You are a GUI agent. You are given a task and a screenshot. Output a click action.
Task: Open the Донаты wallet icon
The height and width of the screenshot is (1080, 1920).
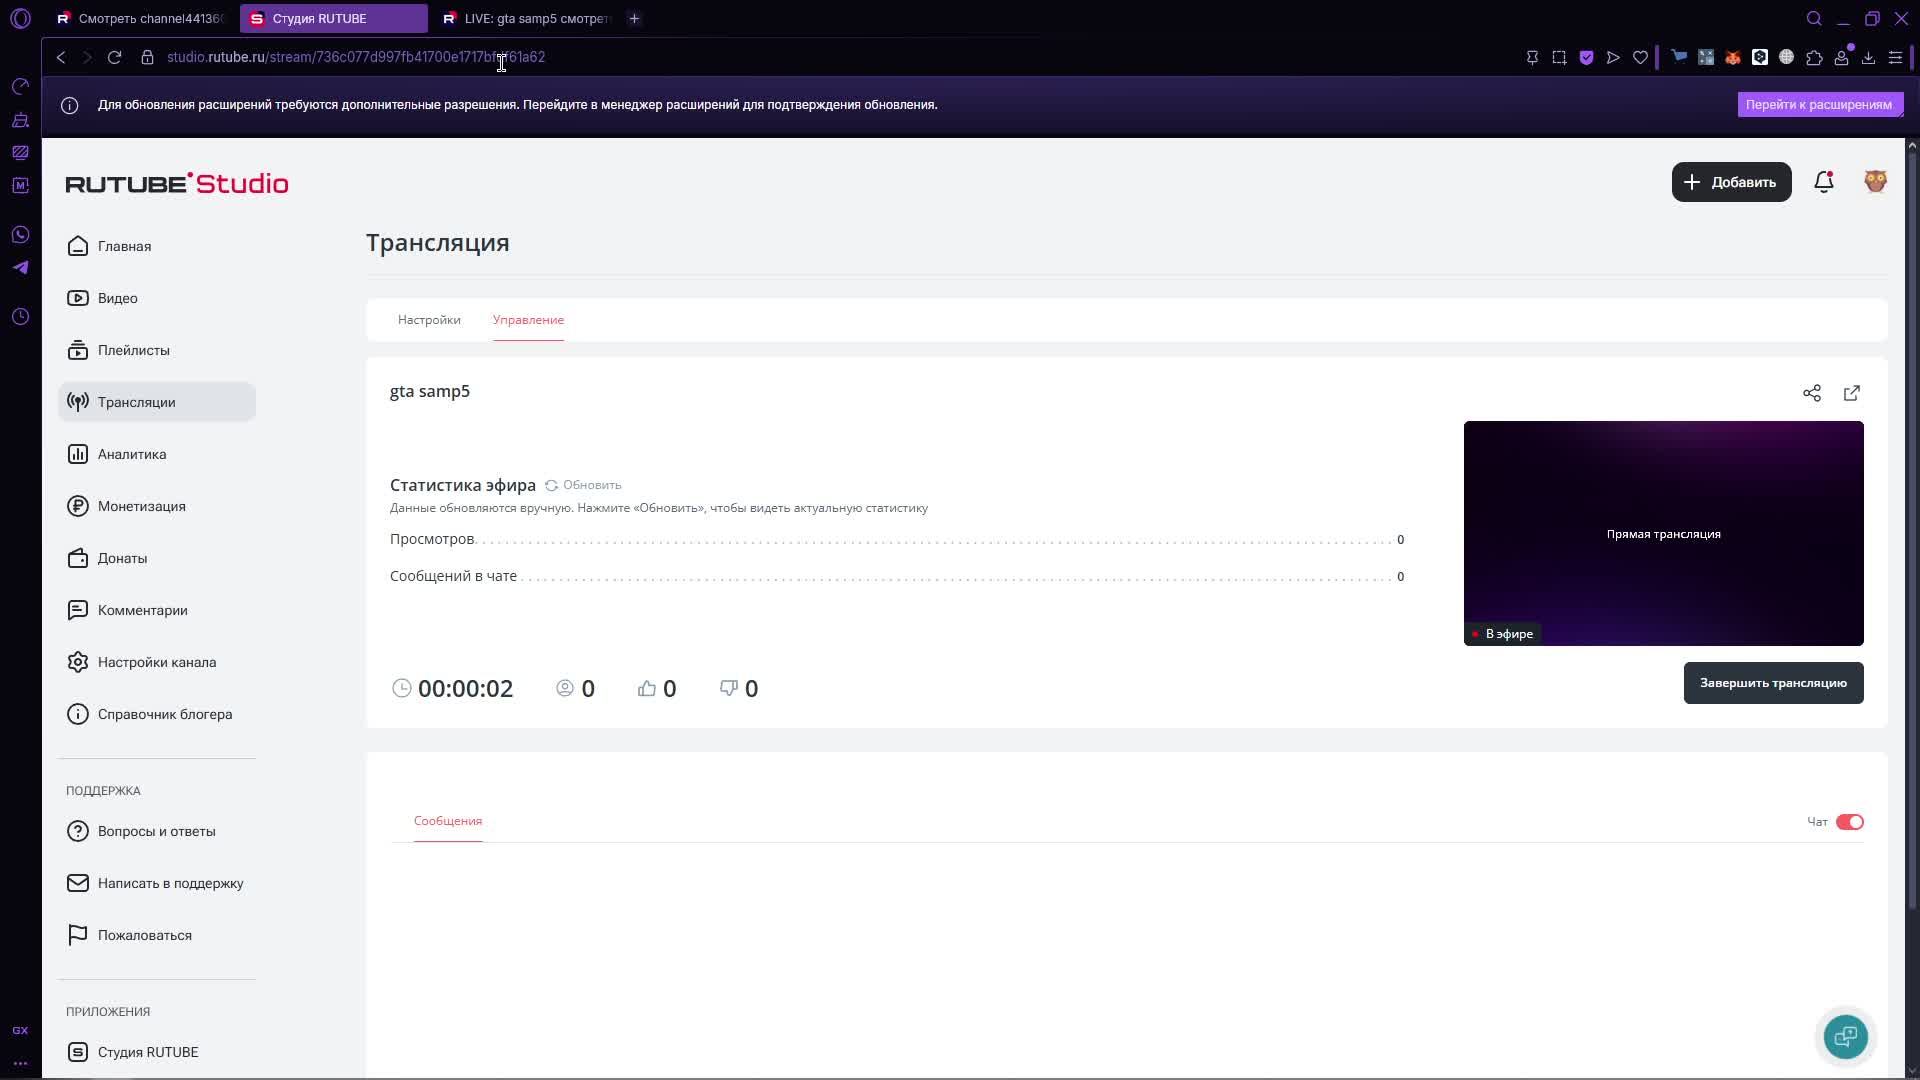(78, 558)
